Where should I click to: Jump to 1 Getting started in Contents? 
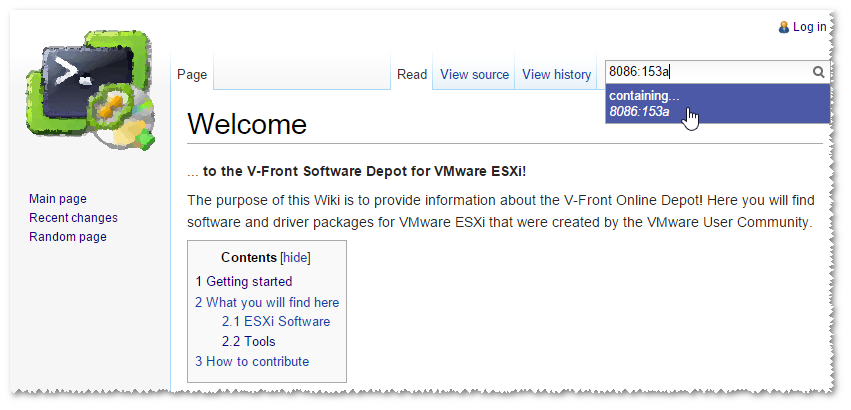(x=244, y=281)
